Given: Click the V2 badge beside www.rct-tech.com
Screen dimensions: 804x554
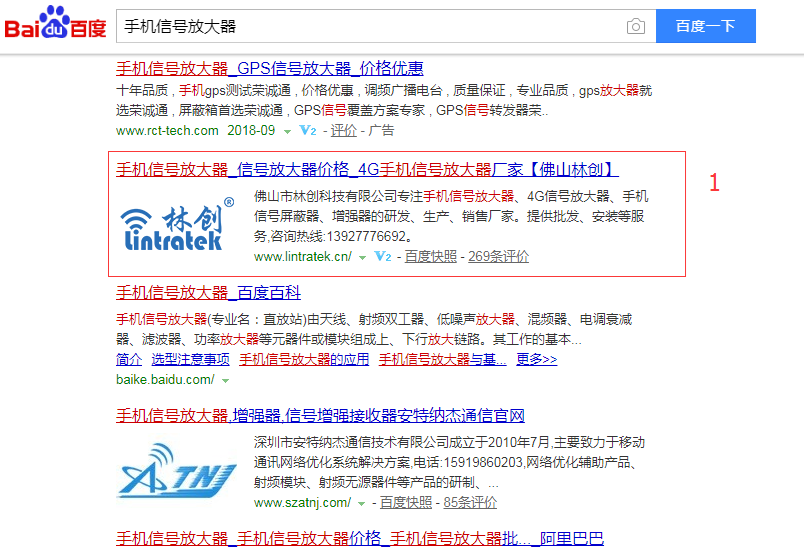Looking at the screenshot, I should (308, 130).
